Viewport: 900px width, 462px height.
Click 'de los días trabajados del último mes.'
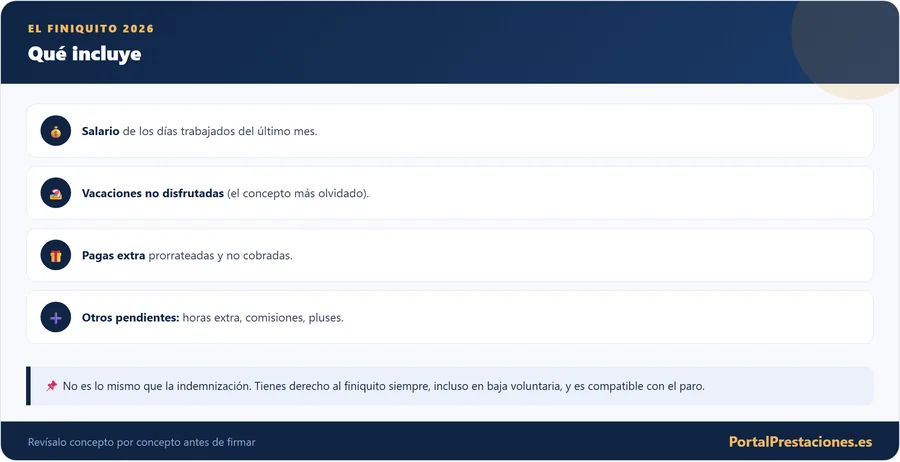pos(220,131)
